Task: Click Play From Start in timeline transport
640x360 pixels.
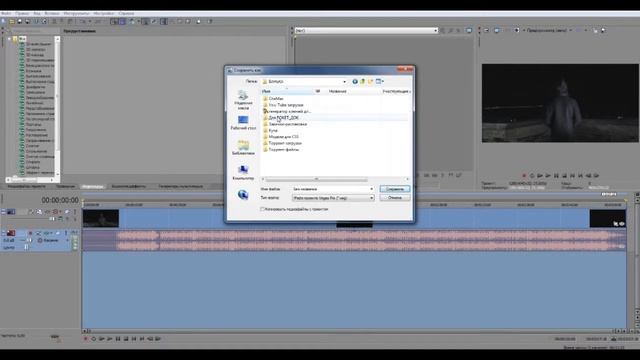Action: pyautogui.click(x=102, y=339)
